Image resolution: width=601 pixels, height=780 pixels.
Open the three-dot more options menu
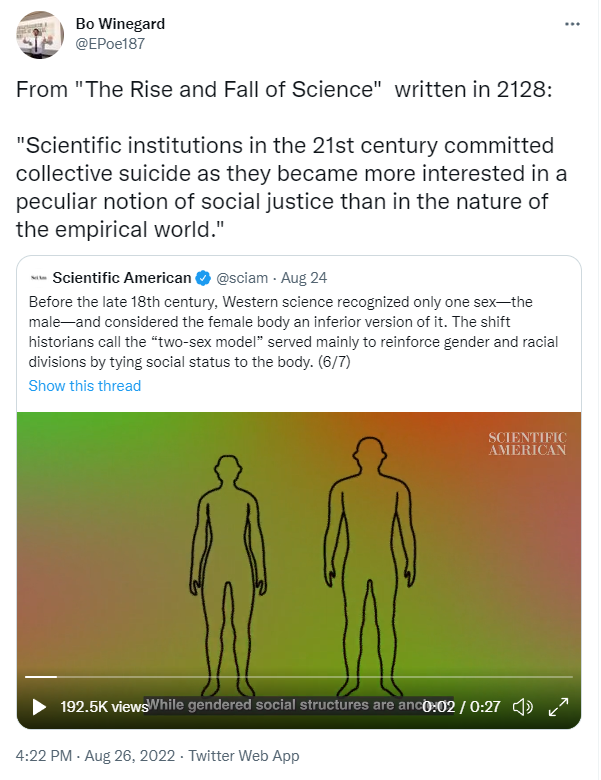pos(572,24)
